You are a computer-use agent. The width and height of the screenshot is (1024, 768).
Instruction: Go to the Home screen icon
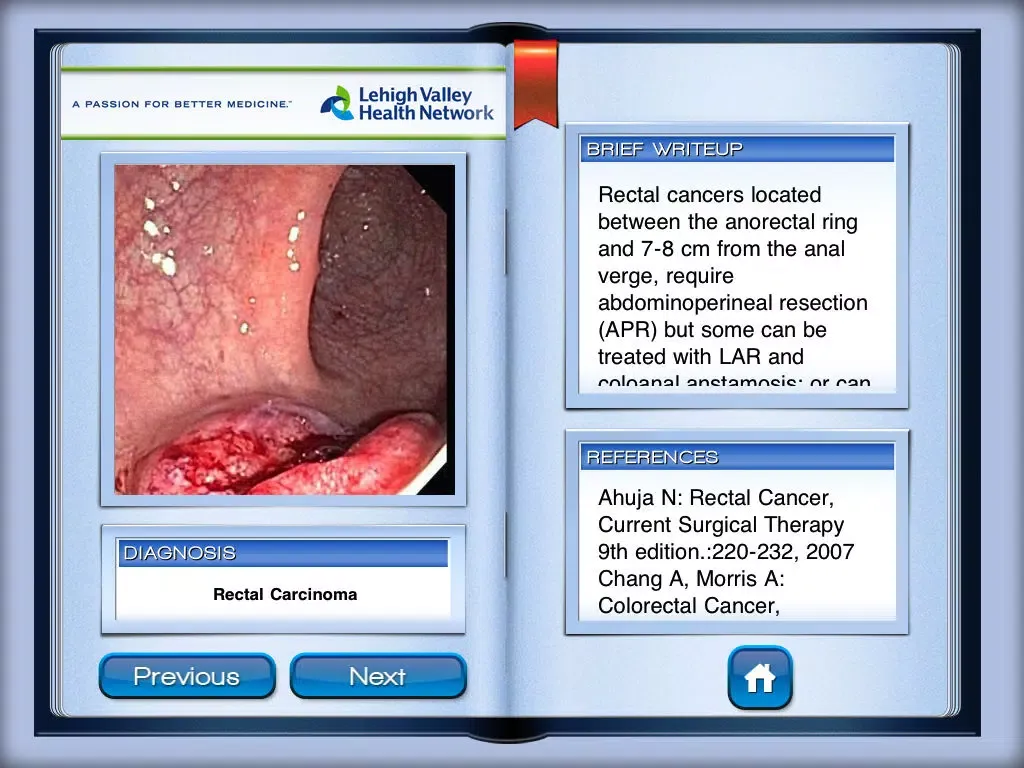pyautogui.click(x=760, y=677)
